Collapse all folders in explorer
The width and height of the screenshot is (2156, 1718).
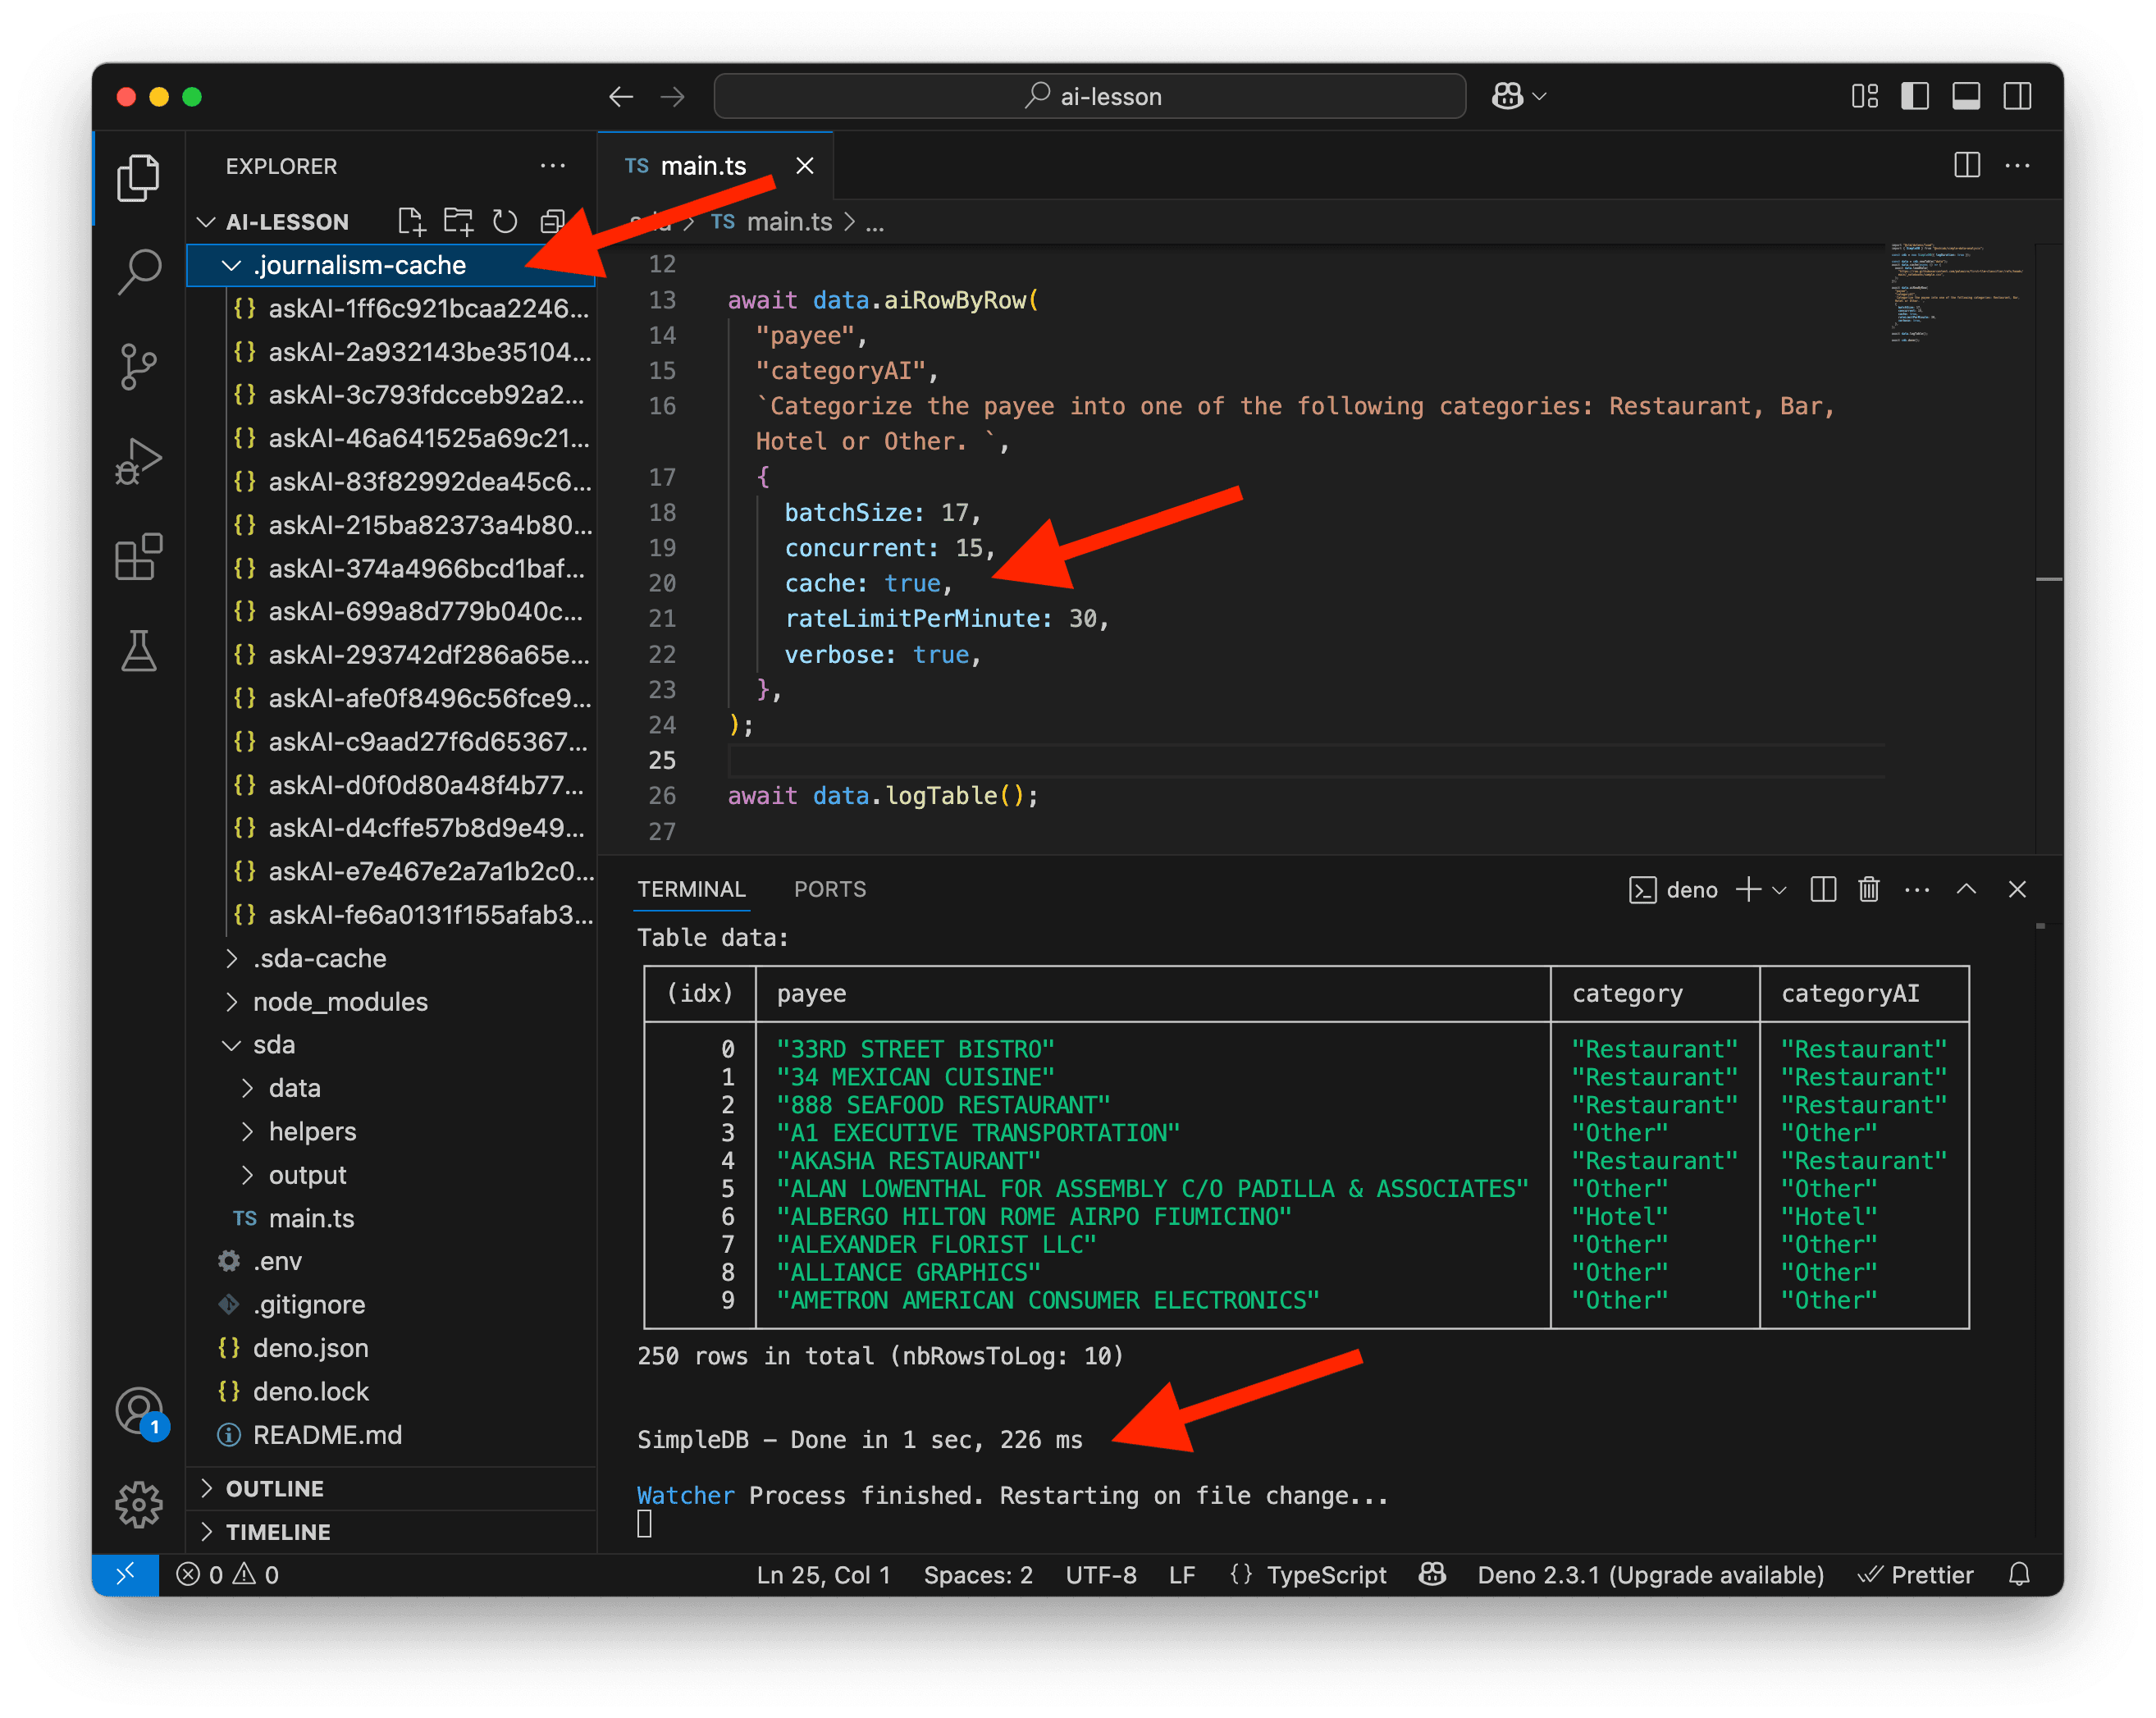(x=552, y=221)
